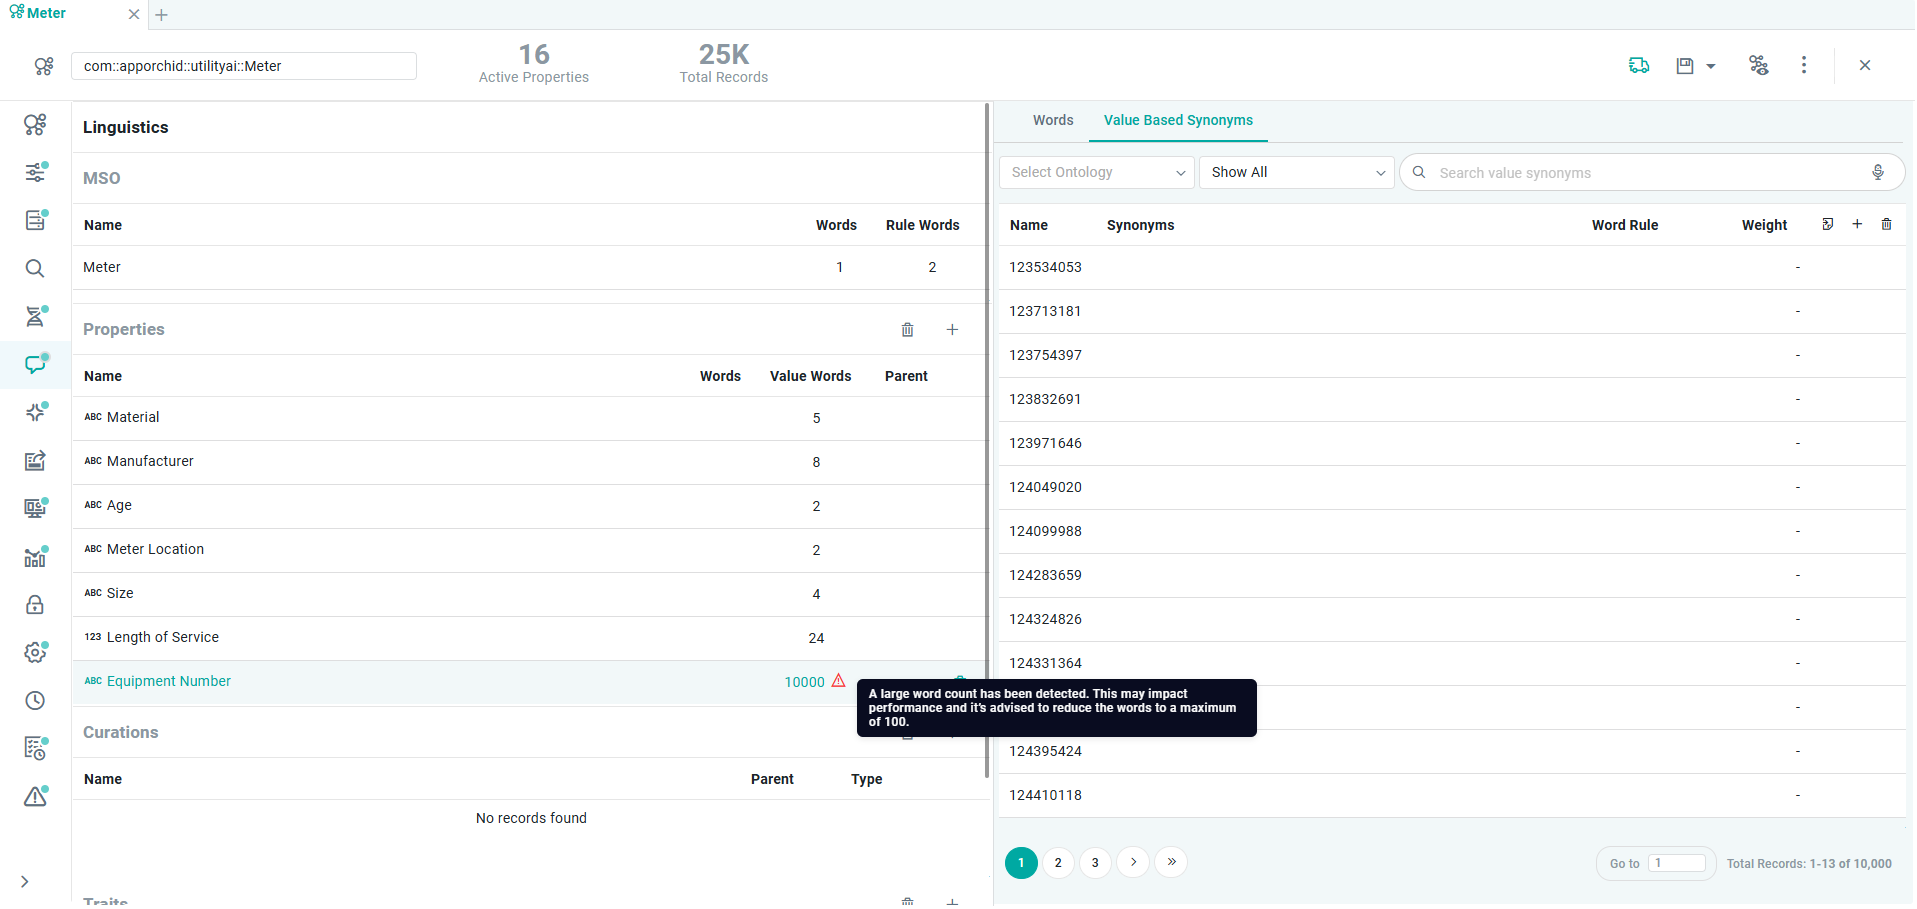The width and height of the screenshot is (1917, 909).
Task: Go to page 2 of synonyms
Action: tap(1058, 863)
